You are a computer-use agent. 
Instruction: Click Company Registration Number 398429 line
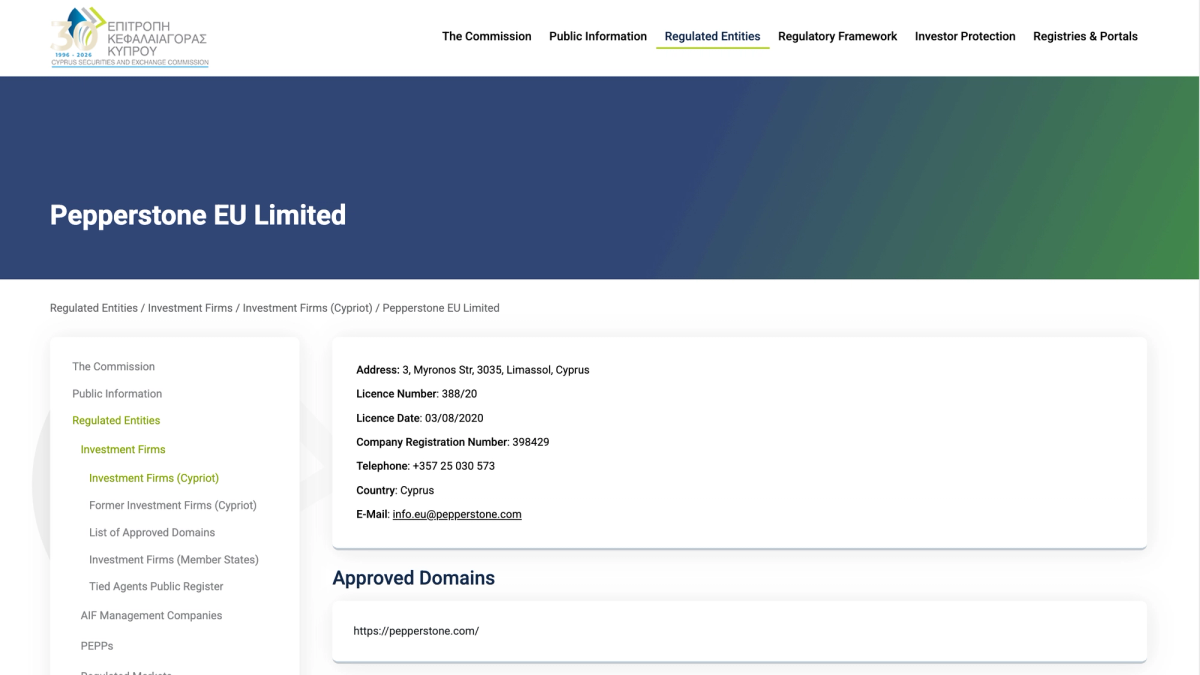(453, 442)
